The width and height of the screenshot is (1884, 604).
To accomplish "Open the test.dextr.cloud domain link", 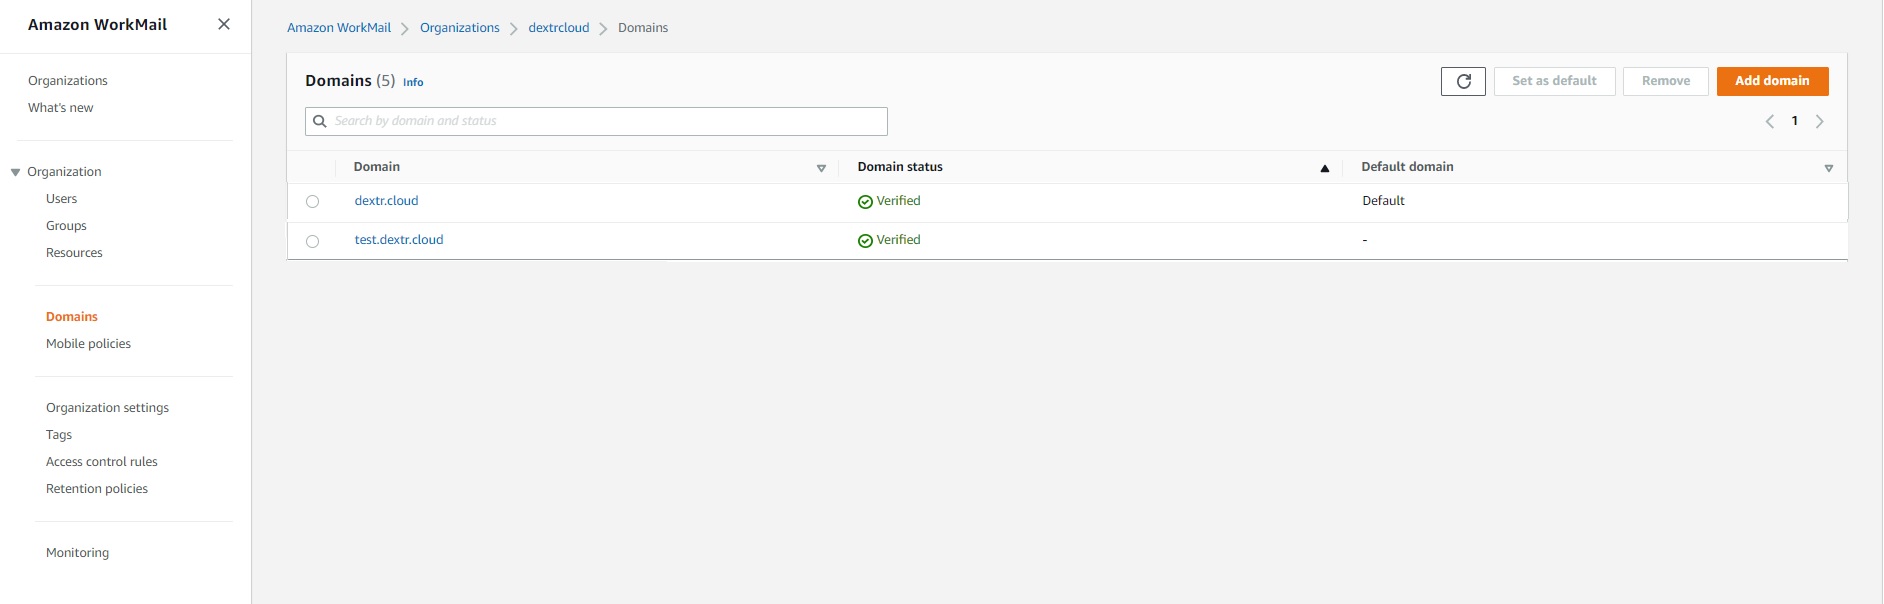I will click(399, 240).
